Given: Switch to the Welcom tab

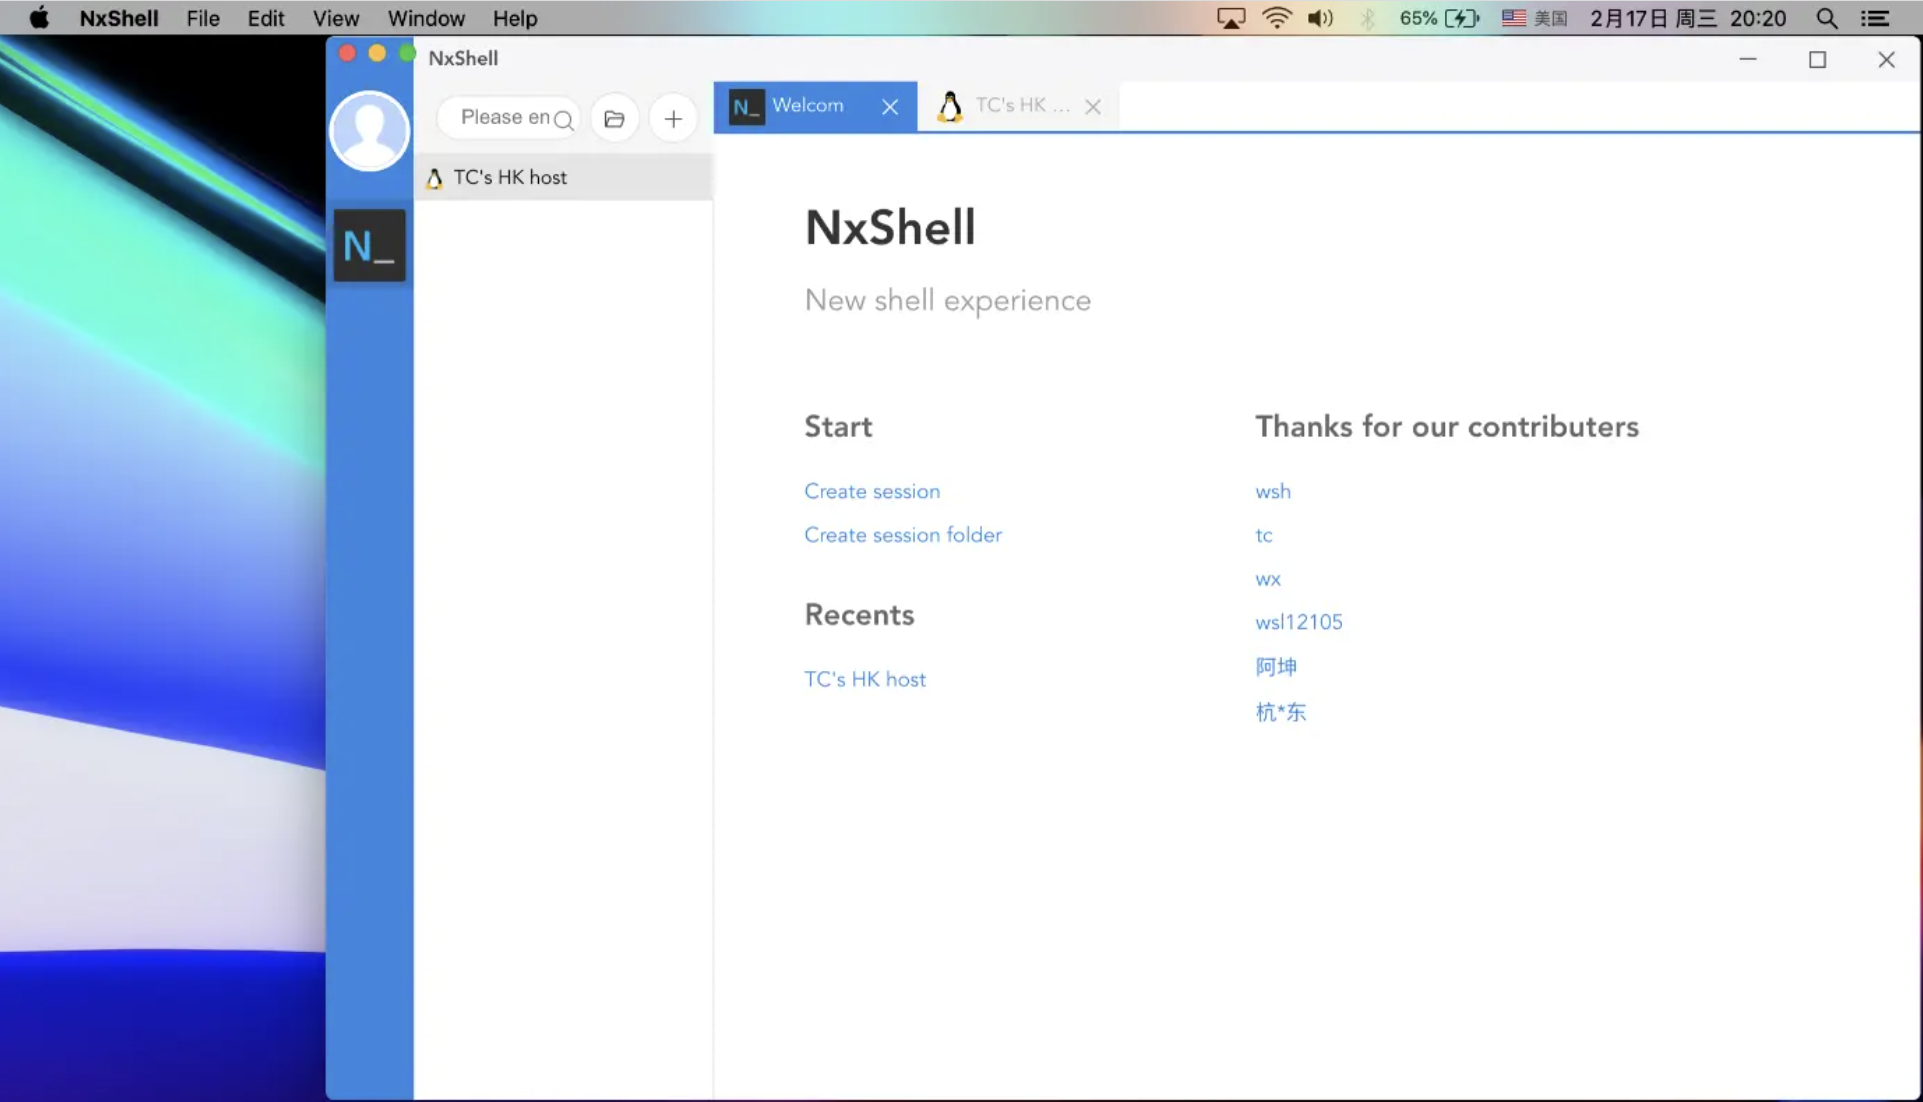Looking at the screenshot, I should pyautogui.click(x=810, y=105).
